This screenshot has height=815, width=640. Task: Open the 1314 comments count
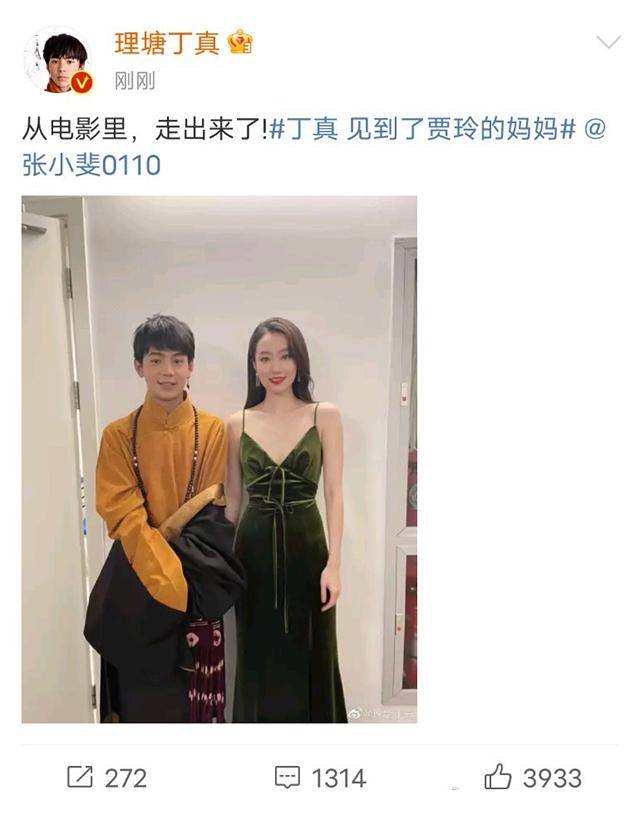[338, 778]
